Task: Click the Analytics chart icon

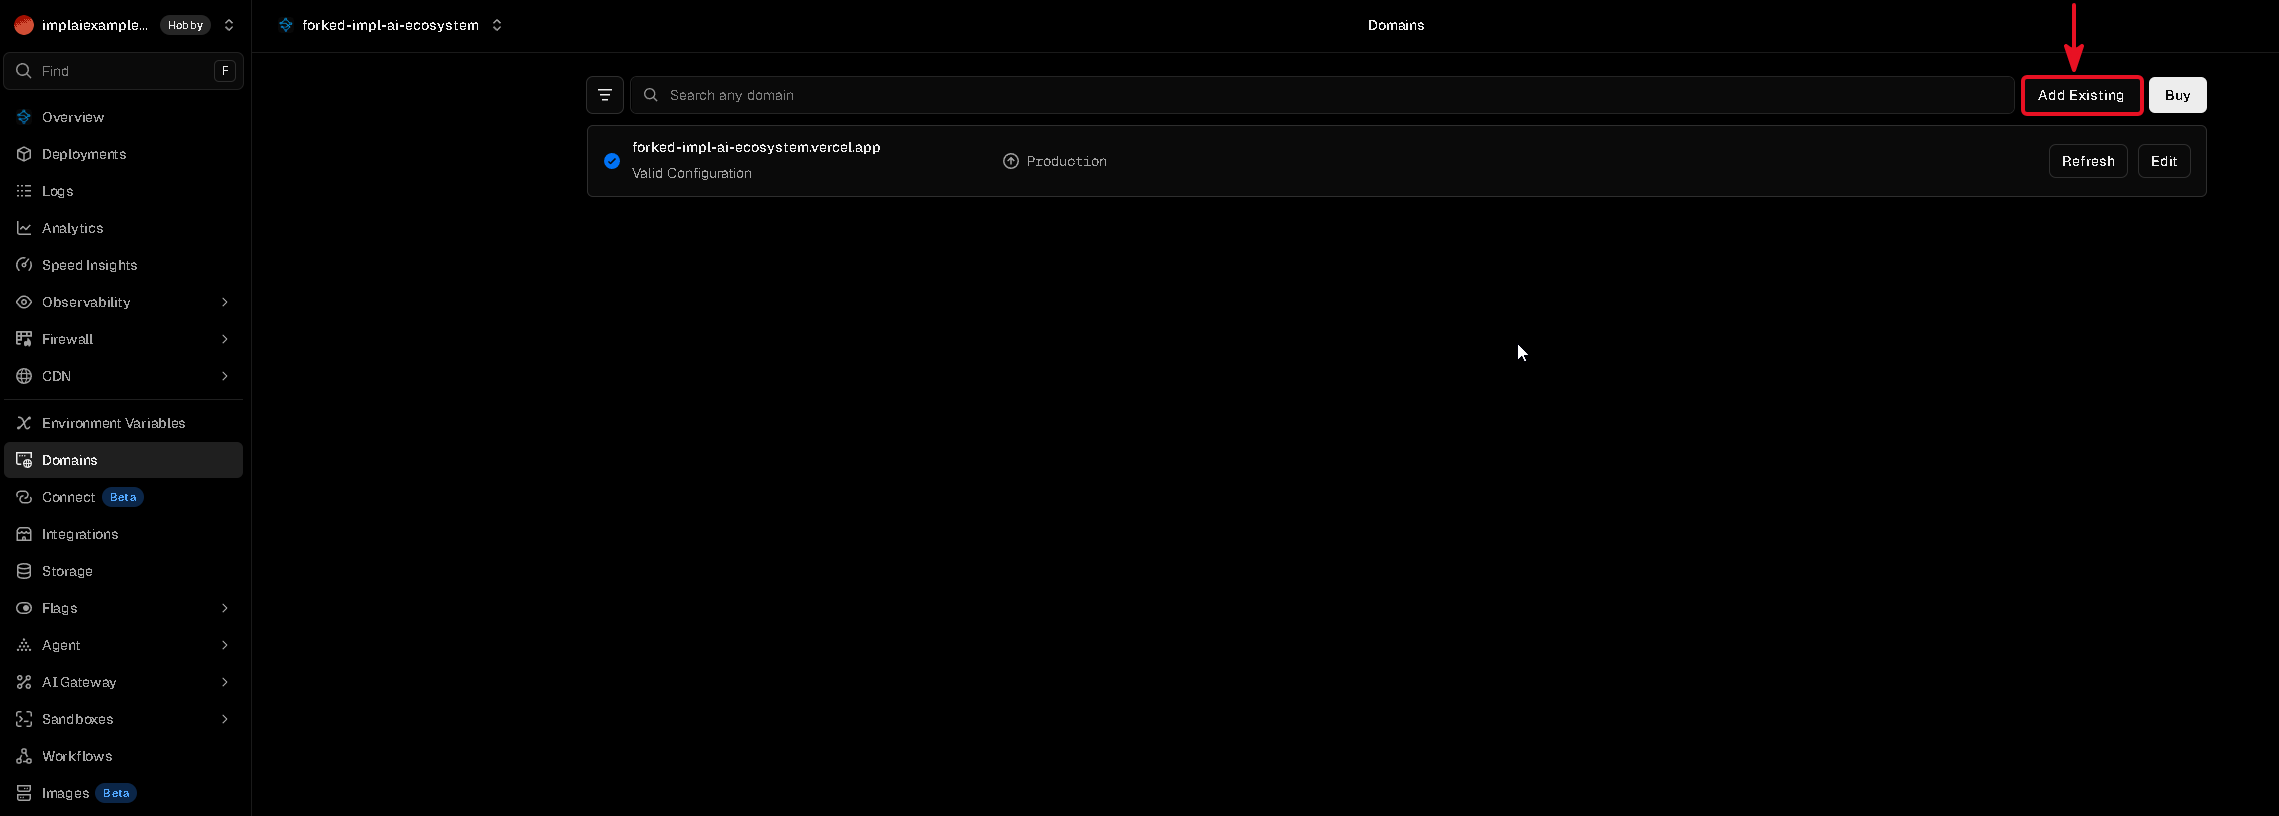Action: 24,228
